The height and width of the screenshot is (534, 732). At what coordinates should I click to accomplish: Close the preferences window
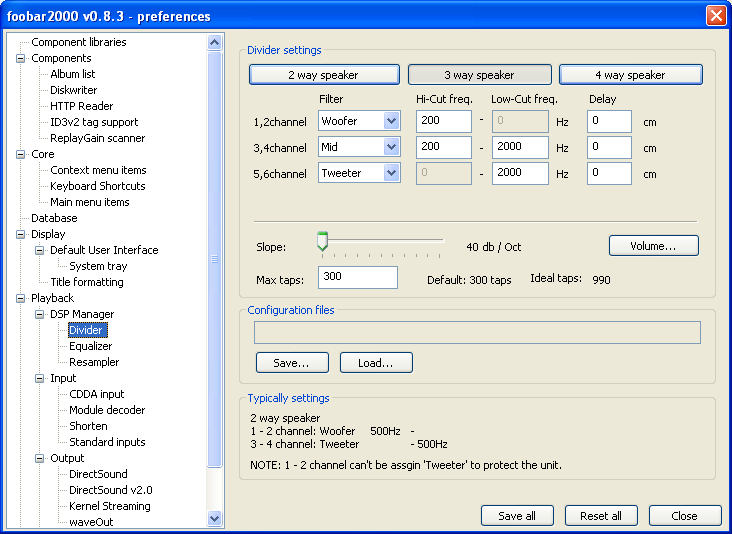point(716,15)
